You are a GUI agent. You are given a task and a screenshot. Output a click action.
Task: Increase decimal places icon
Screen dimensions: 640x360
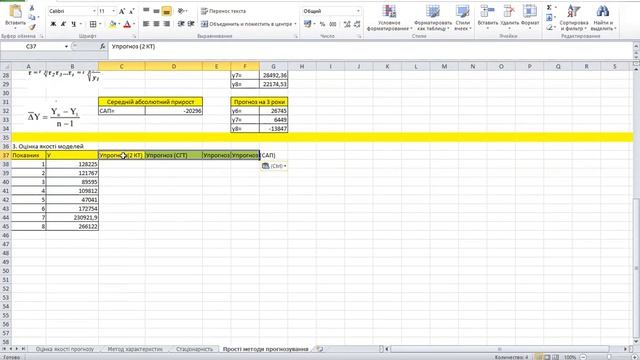tap(347, 24)
